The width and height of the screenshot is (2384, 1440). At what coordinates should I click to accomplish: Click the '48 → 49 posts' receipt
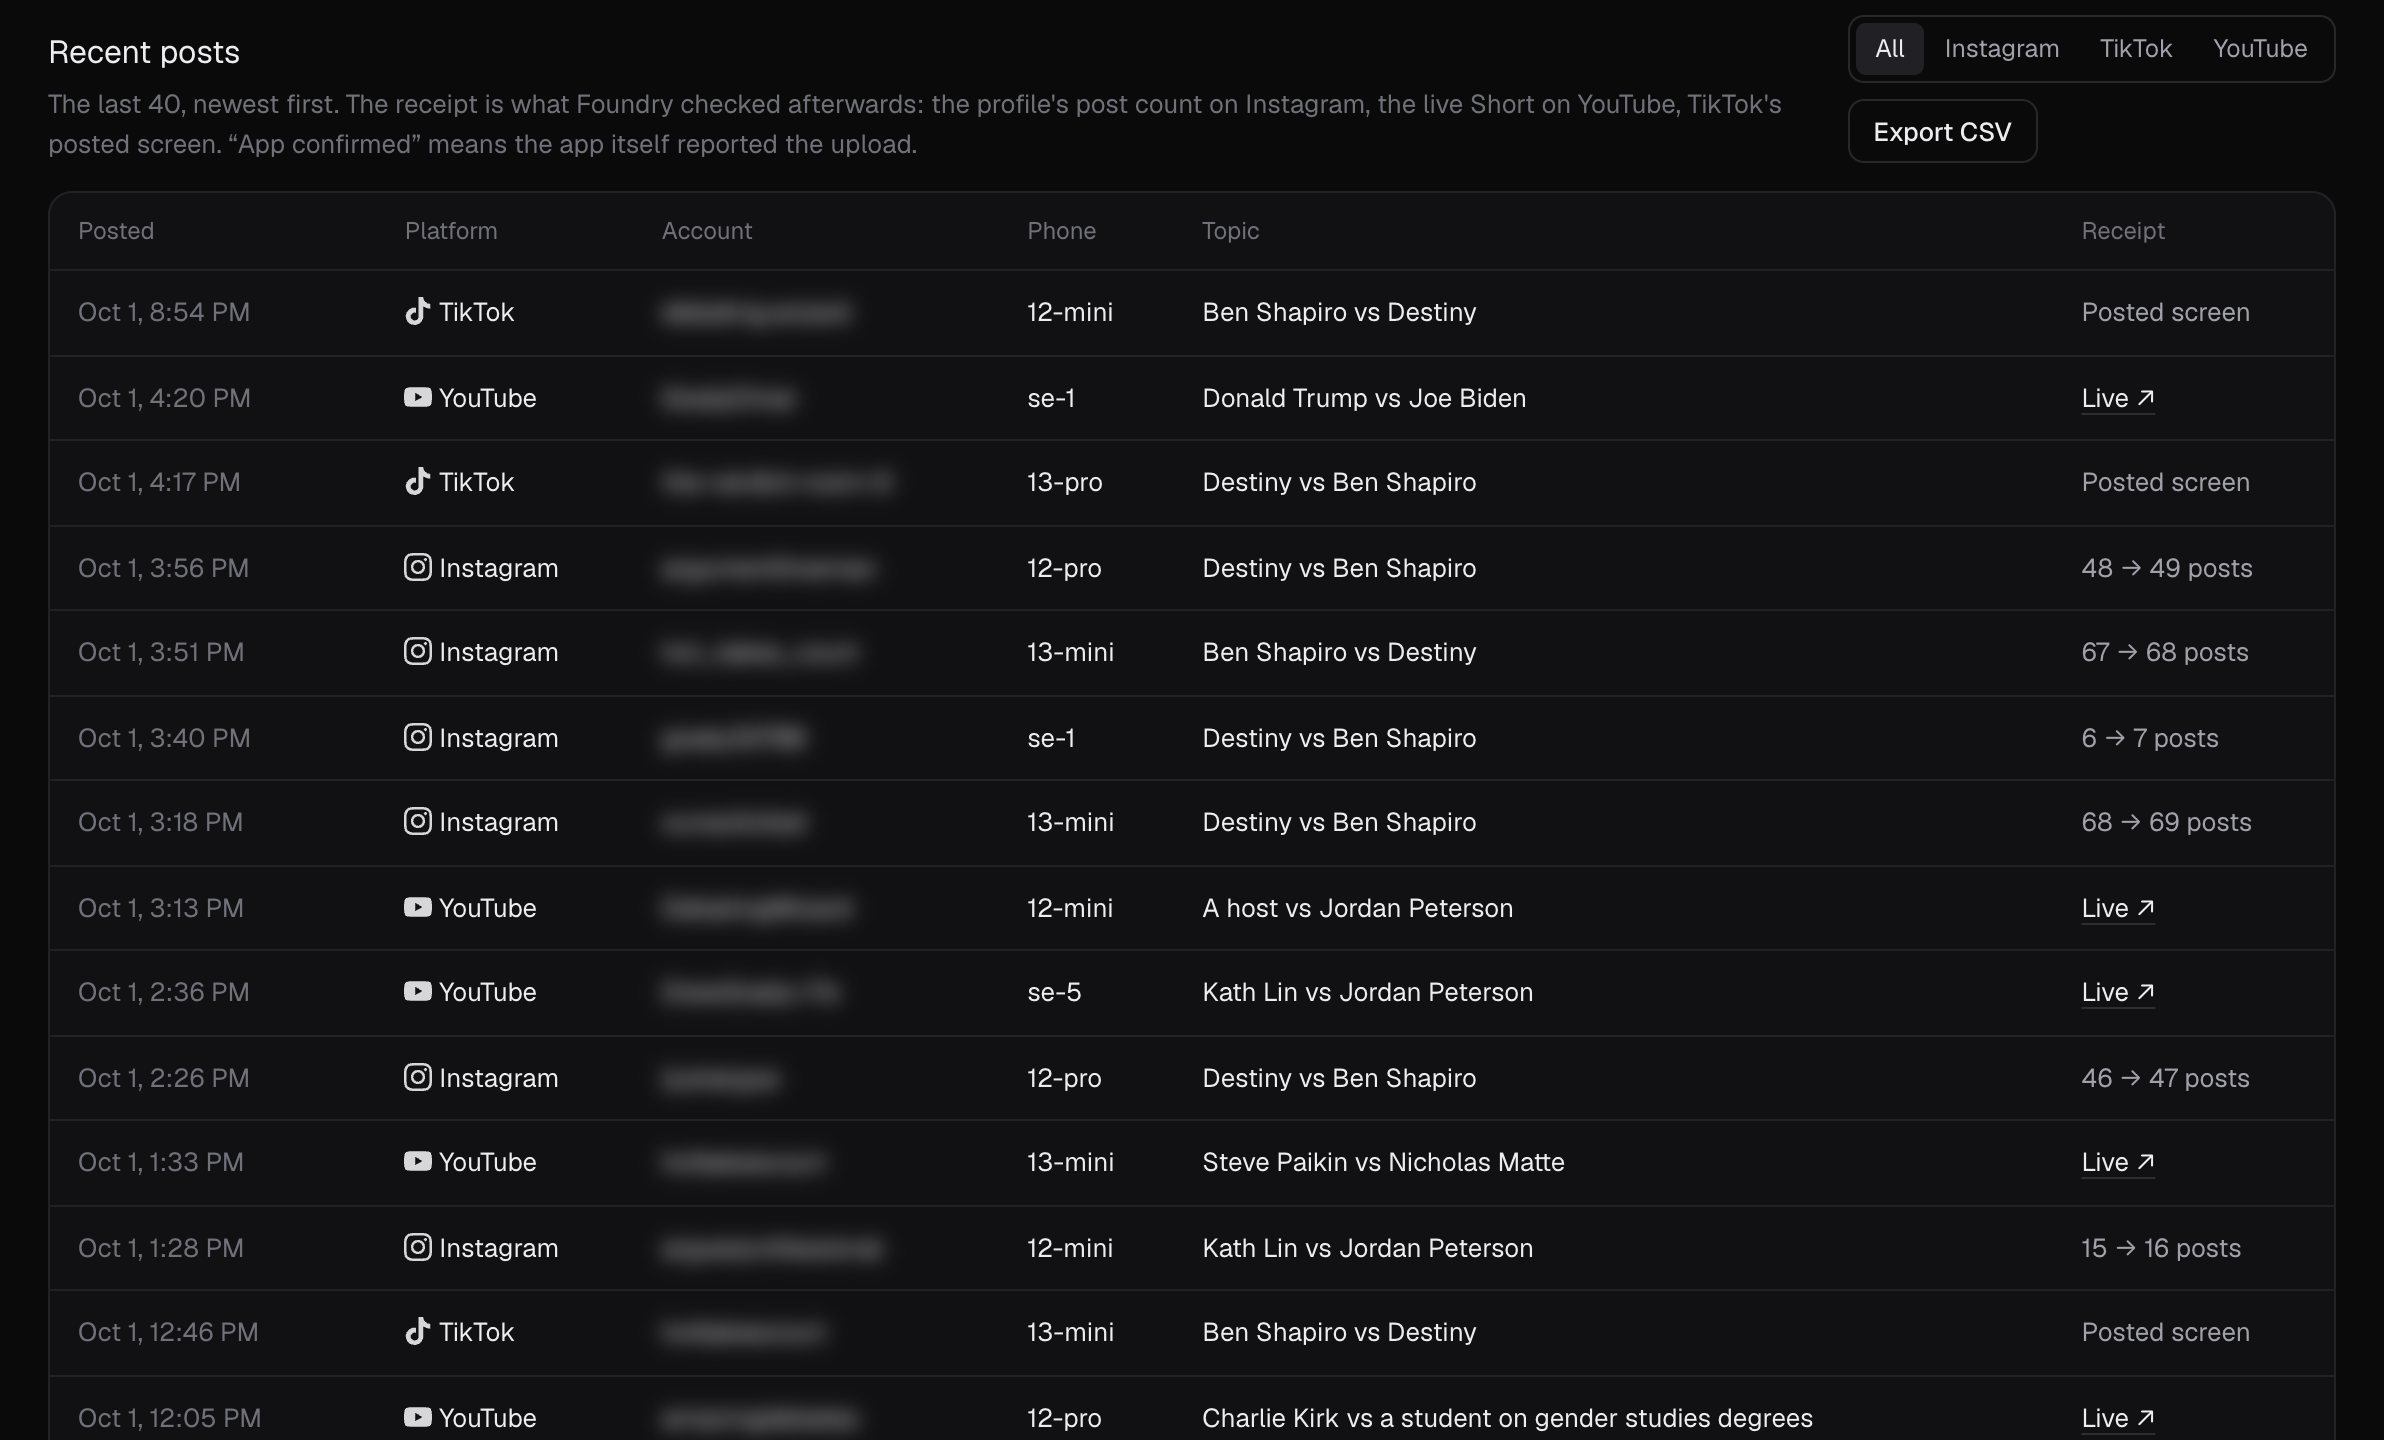2166,568
